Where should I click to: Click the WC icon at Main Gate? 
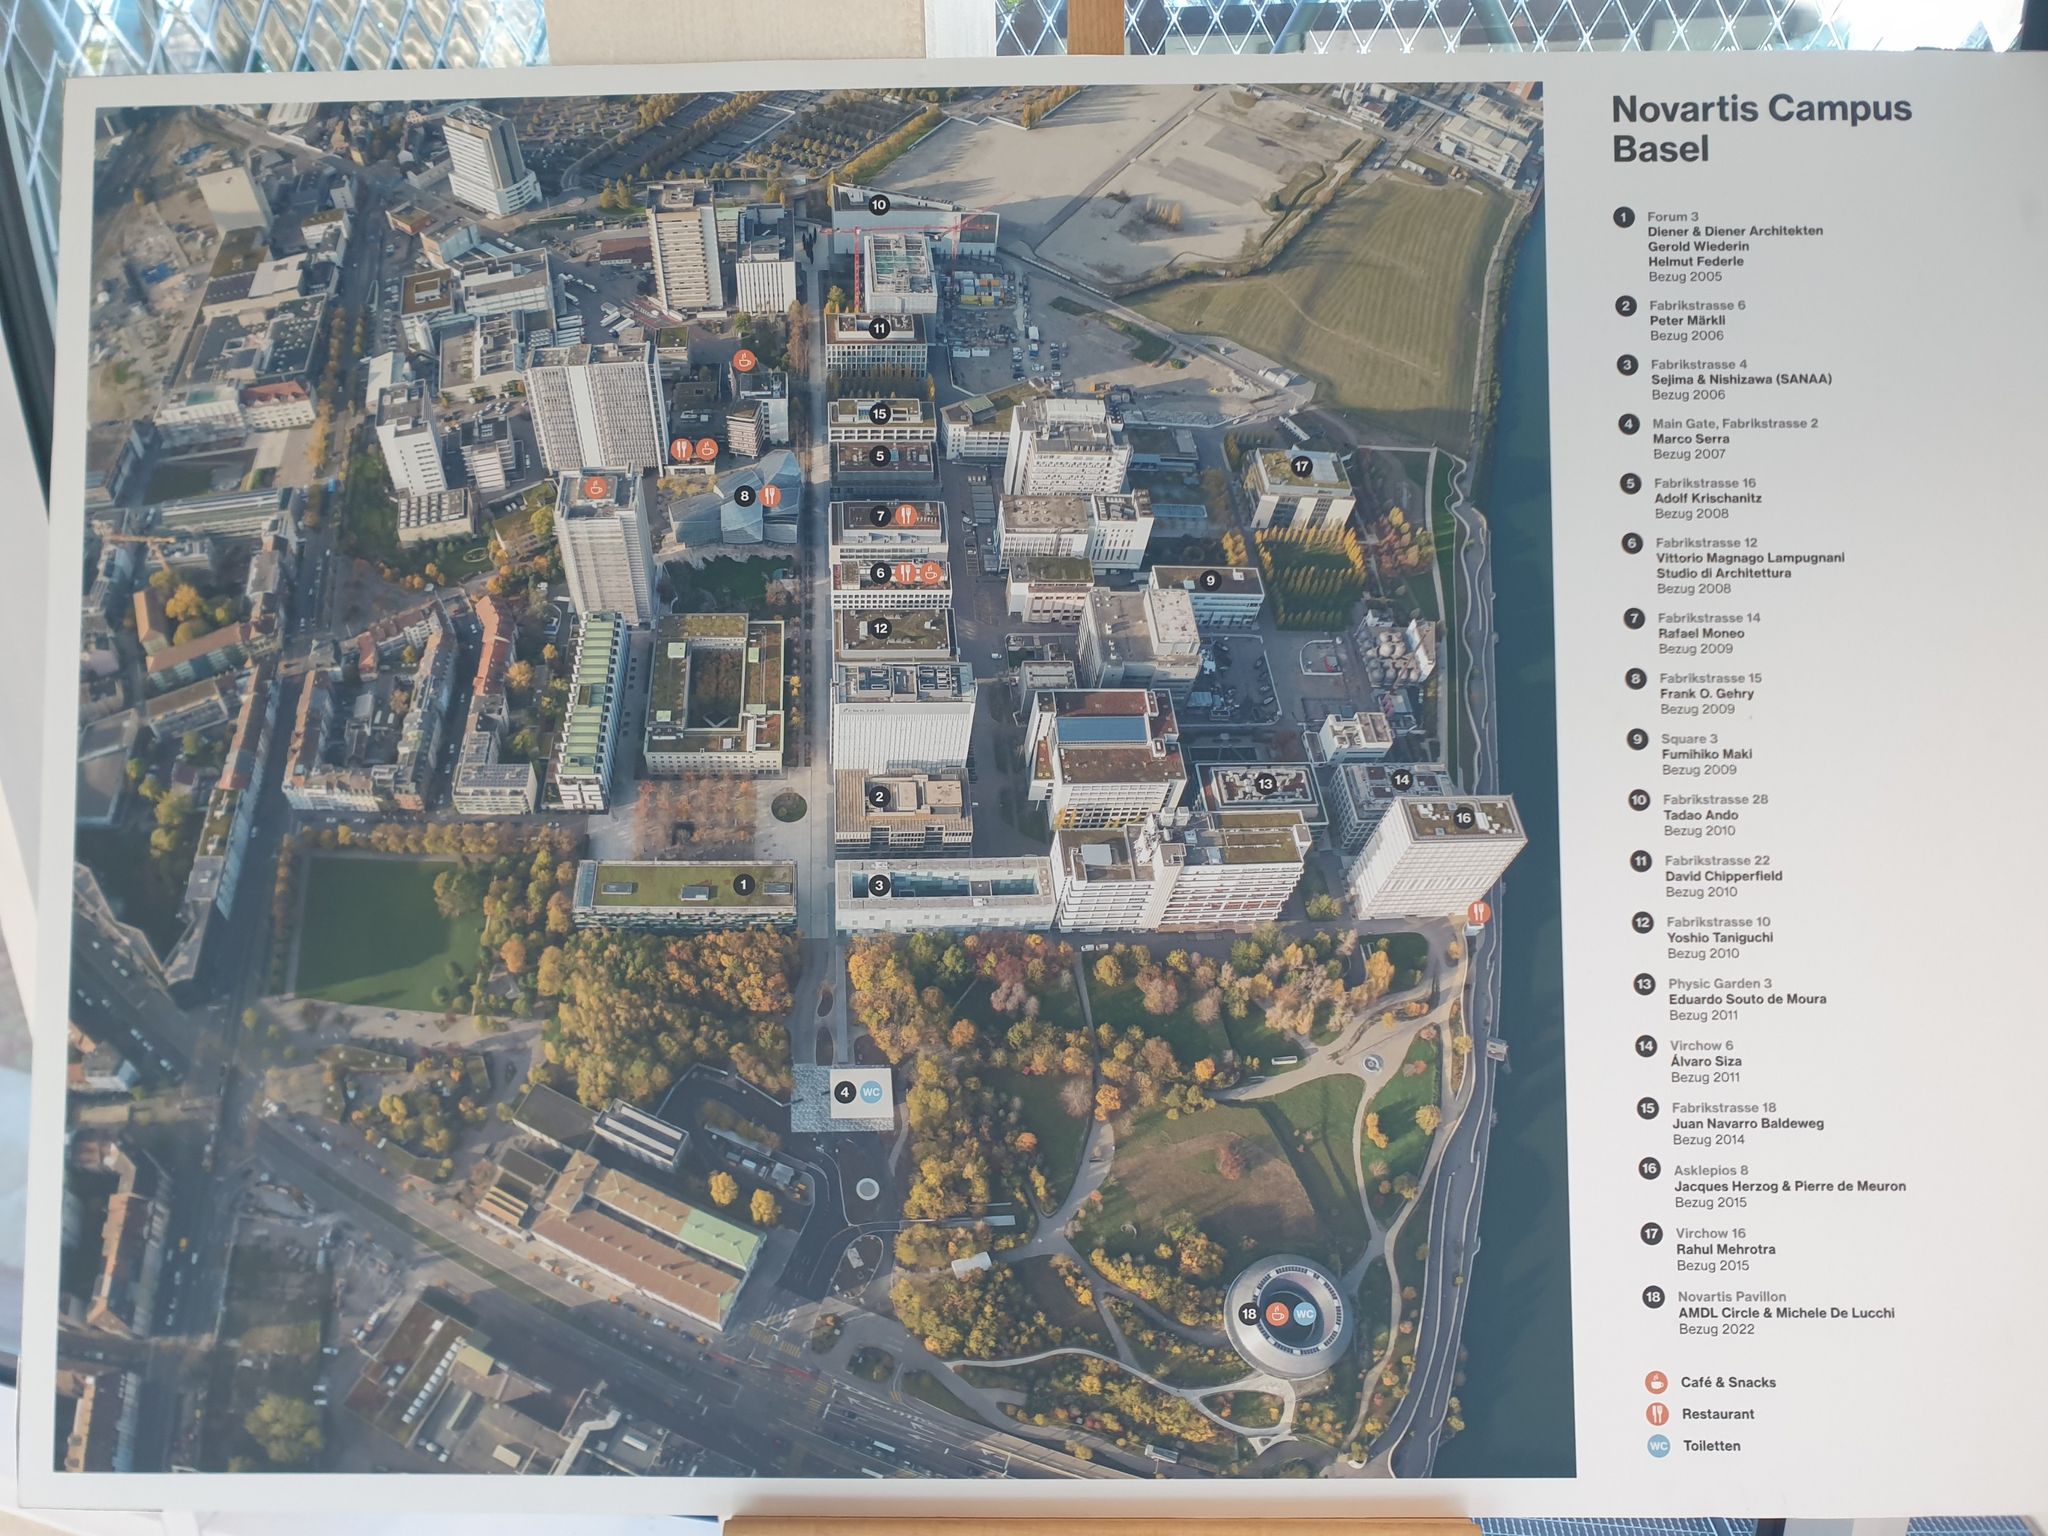point(871,1092)
